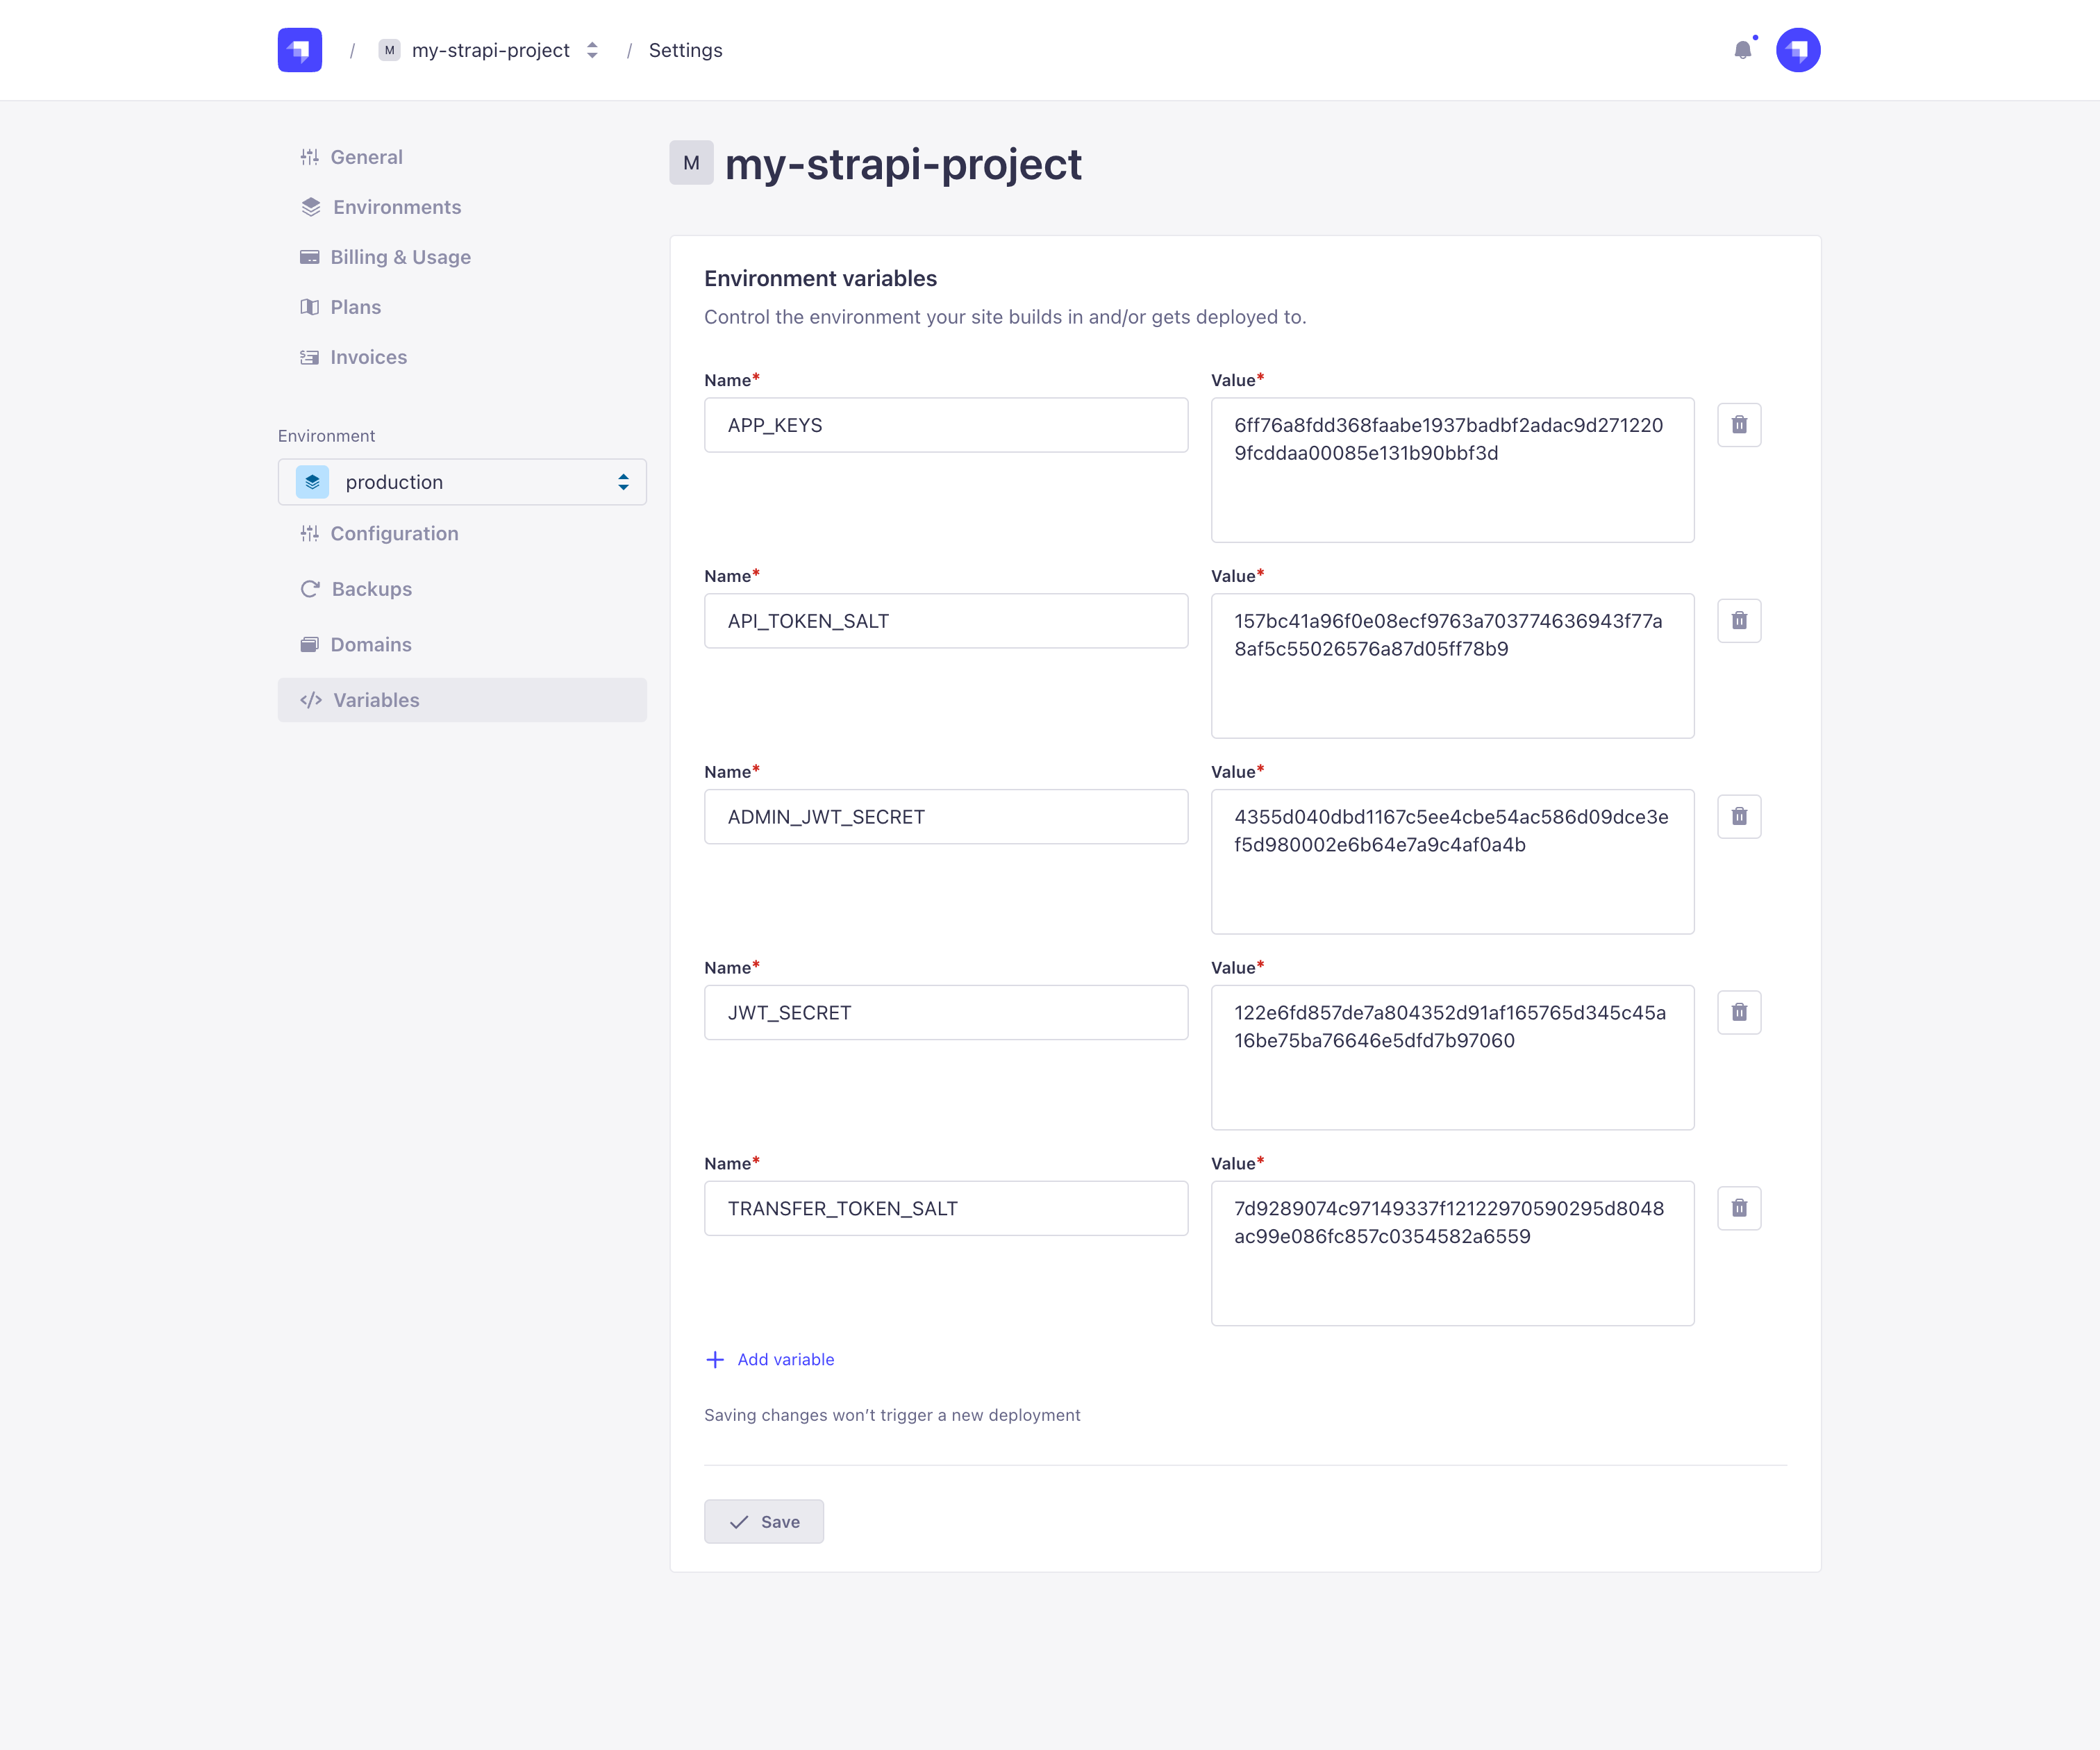Click the Variables code icon in sidebar
This screenshot has height=1750, width=2100.
310,700
